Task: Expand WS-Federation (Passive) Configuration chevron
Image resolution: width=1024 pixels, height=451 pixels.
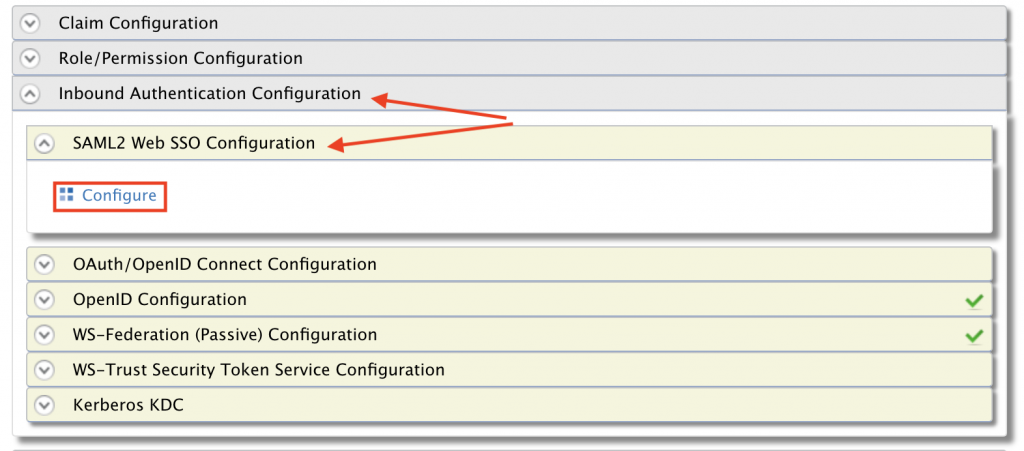Action: 44,335
